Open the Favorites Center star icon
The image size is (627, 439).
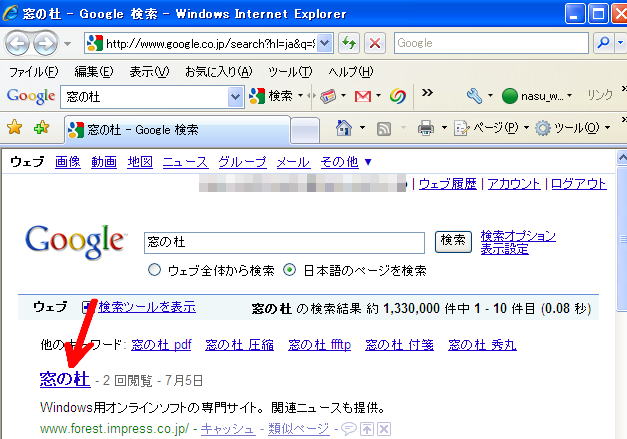tap(15, 128)
